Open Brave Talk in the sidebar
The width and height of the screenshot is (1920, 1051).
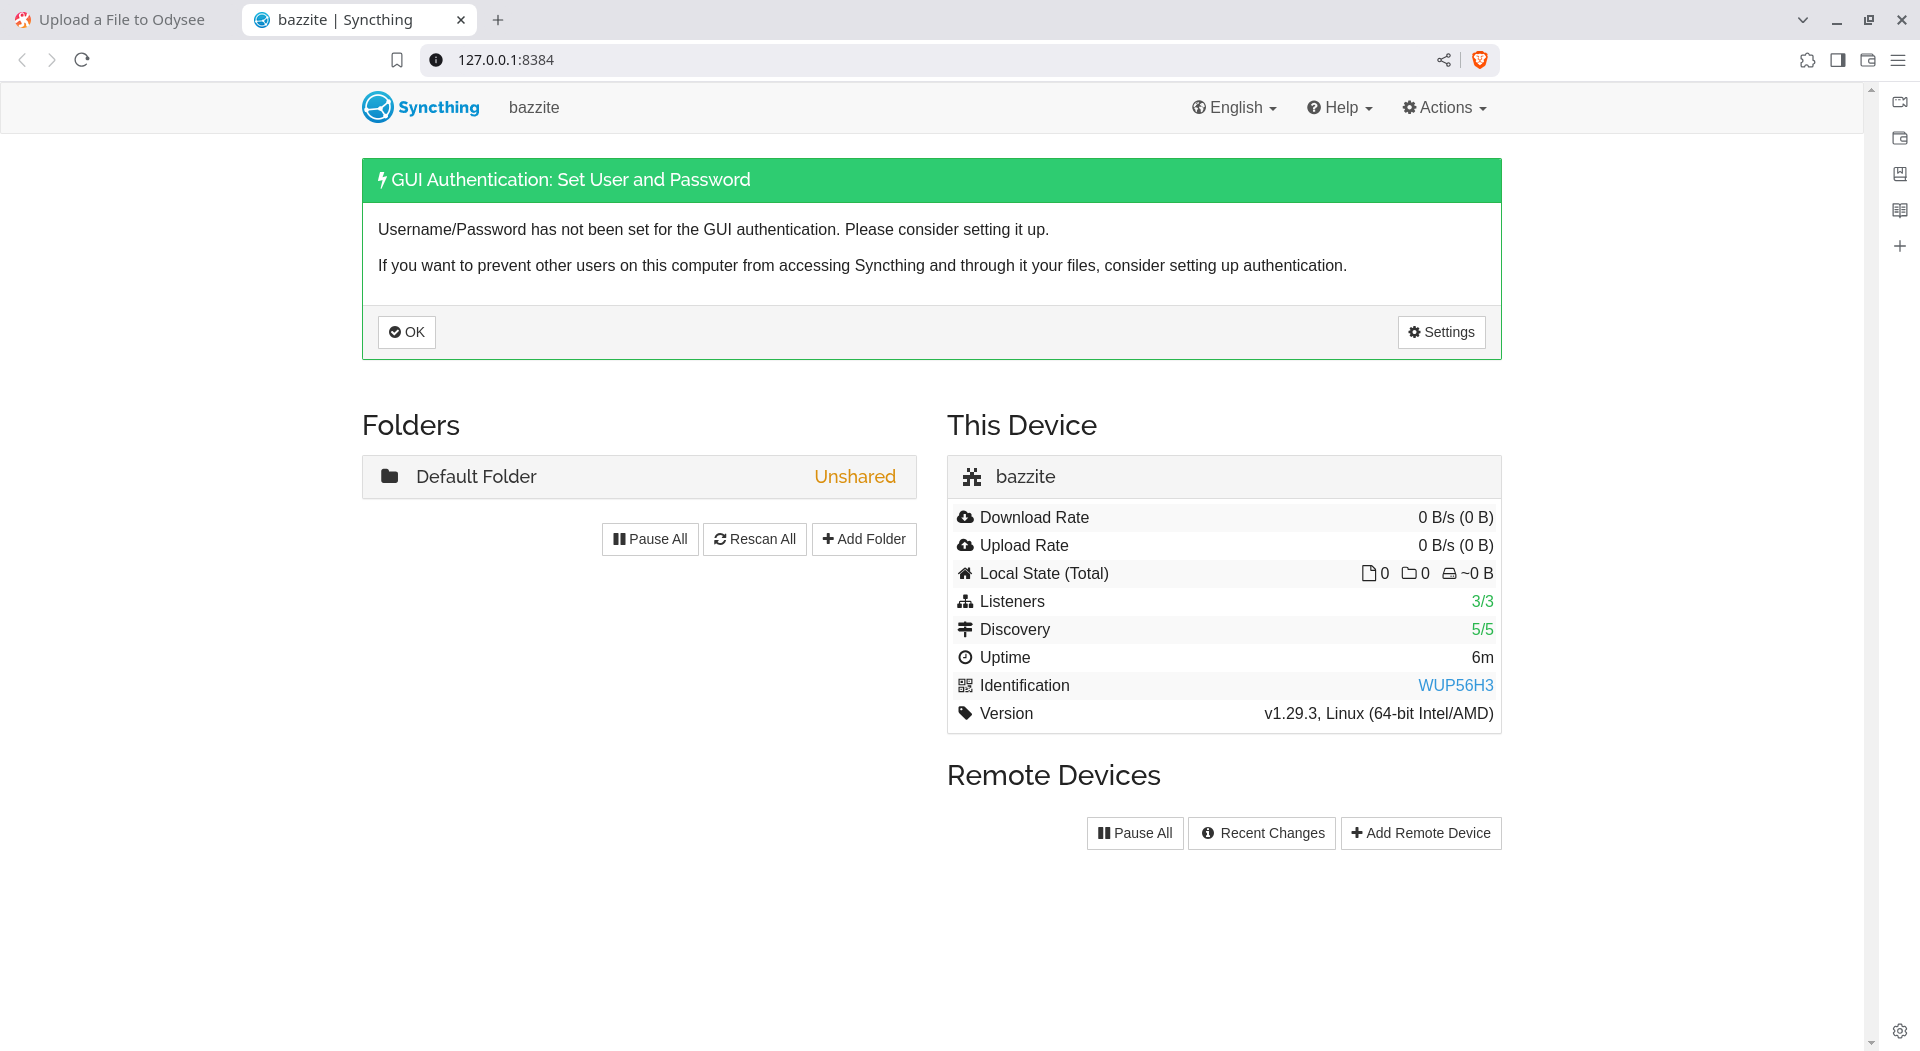pyautogui.click(x=1900, y=102)
